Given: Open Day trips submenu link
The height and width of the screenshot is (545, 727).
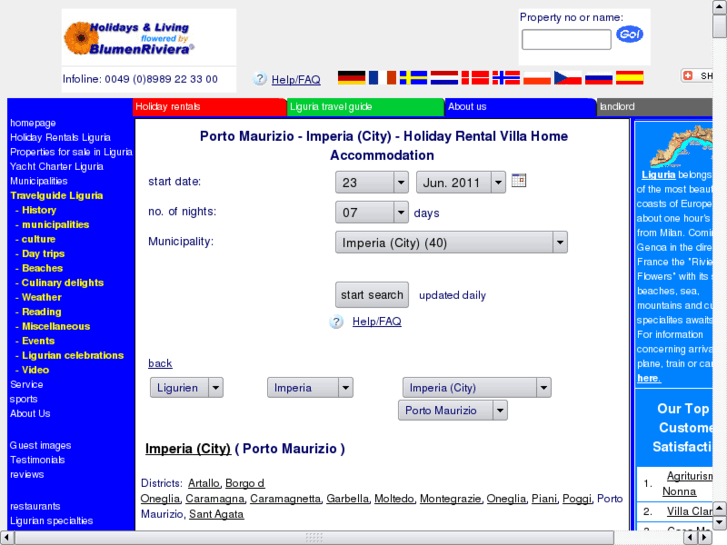Looking at the screenshot, I should coord(43,254).
